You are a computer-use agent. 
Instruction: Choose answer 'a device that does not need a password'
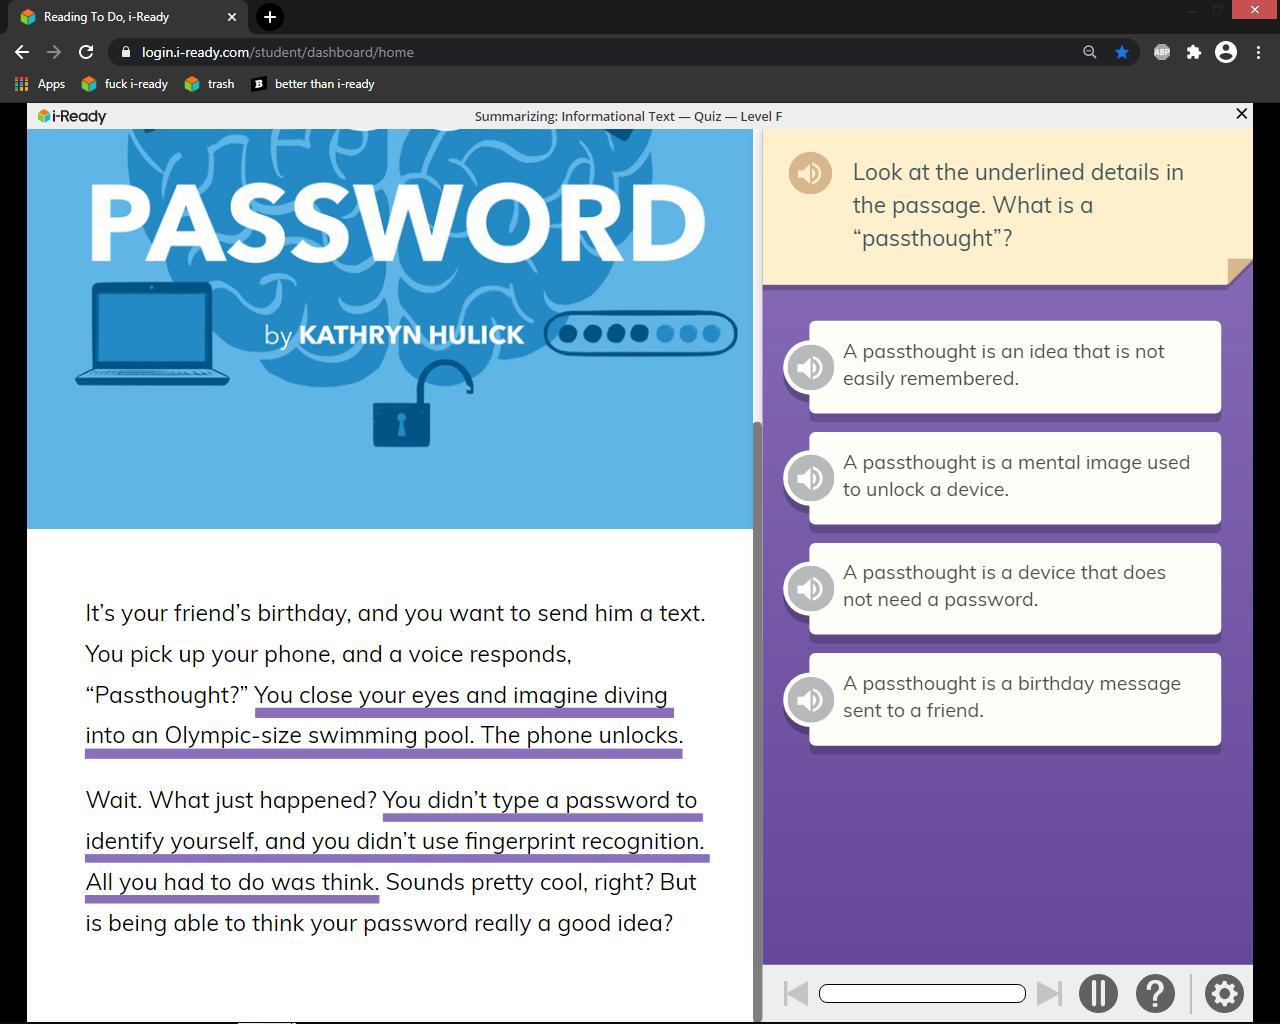[1015, 587]
